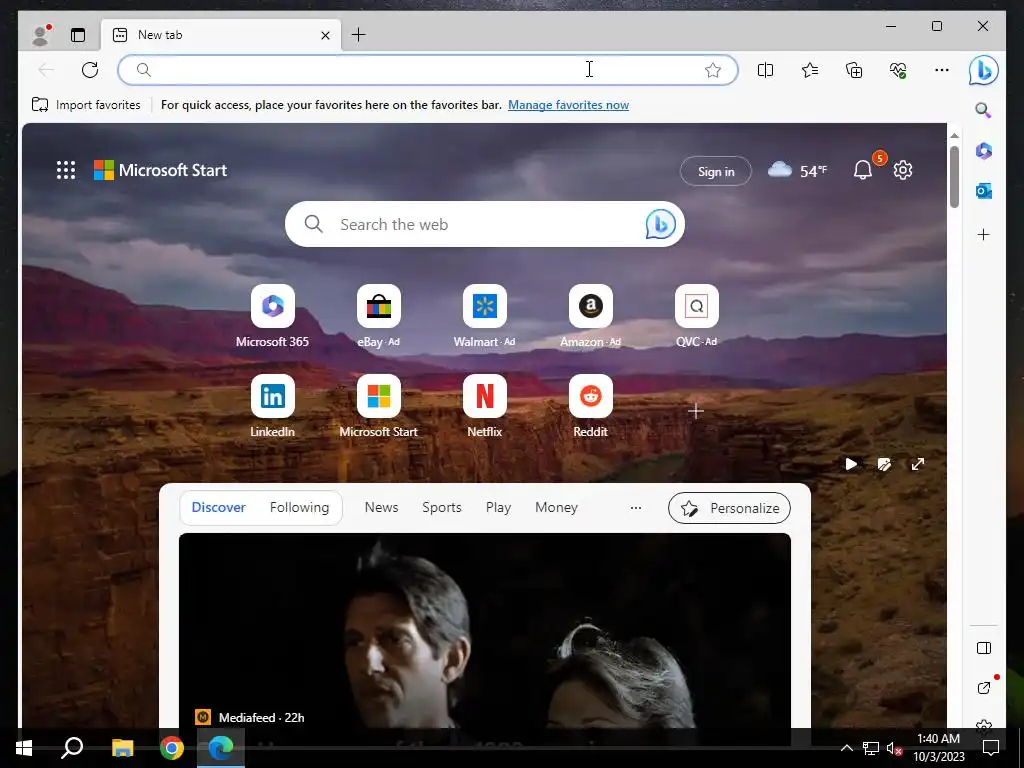This screenshot has width=1024, height=768.
Task: Open the Amazon quick link
Action: click(590, 317)
